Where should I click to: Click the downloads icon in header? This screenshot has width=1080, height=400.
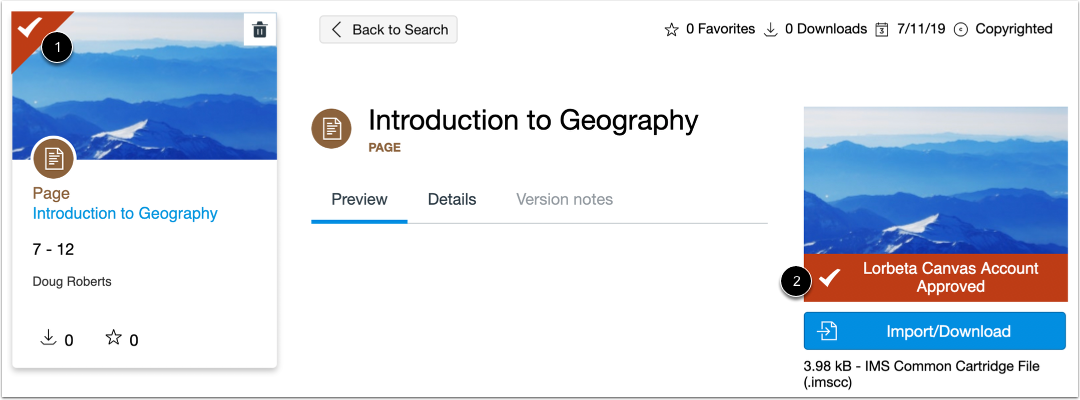pos(770,29)
